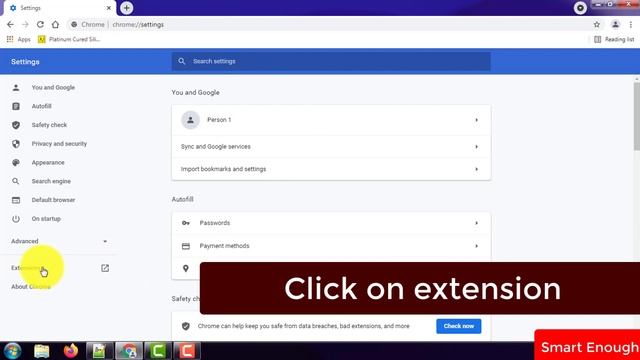Open Import bookmarks and settings
Screen dimensions: 640x360
[x=331, y=169]
